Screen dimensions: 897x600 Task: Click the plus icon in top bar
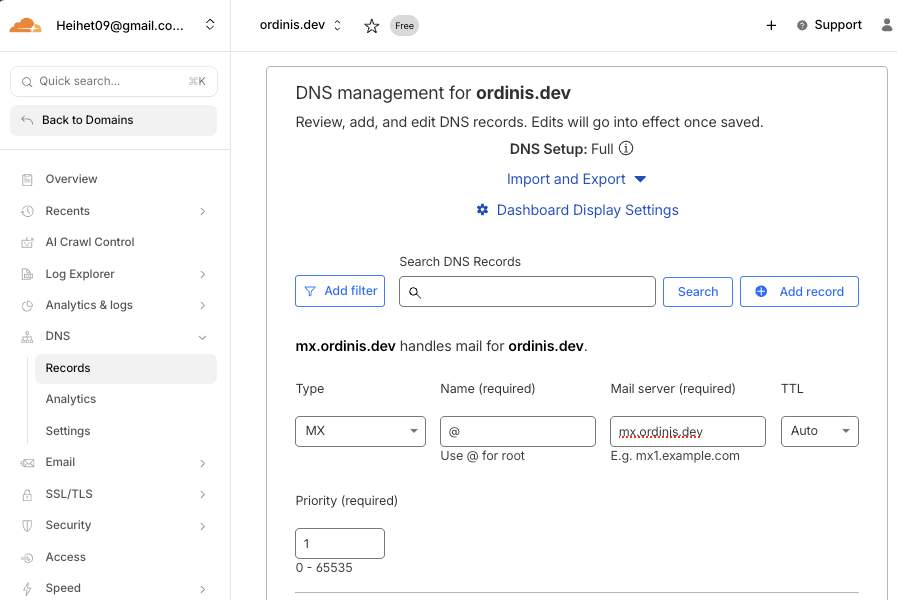pyautogui.click(x=771, y=26)
